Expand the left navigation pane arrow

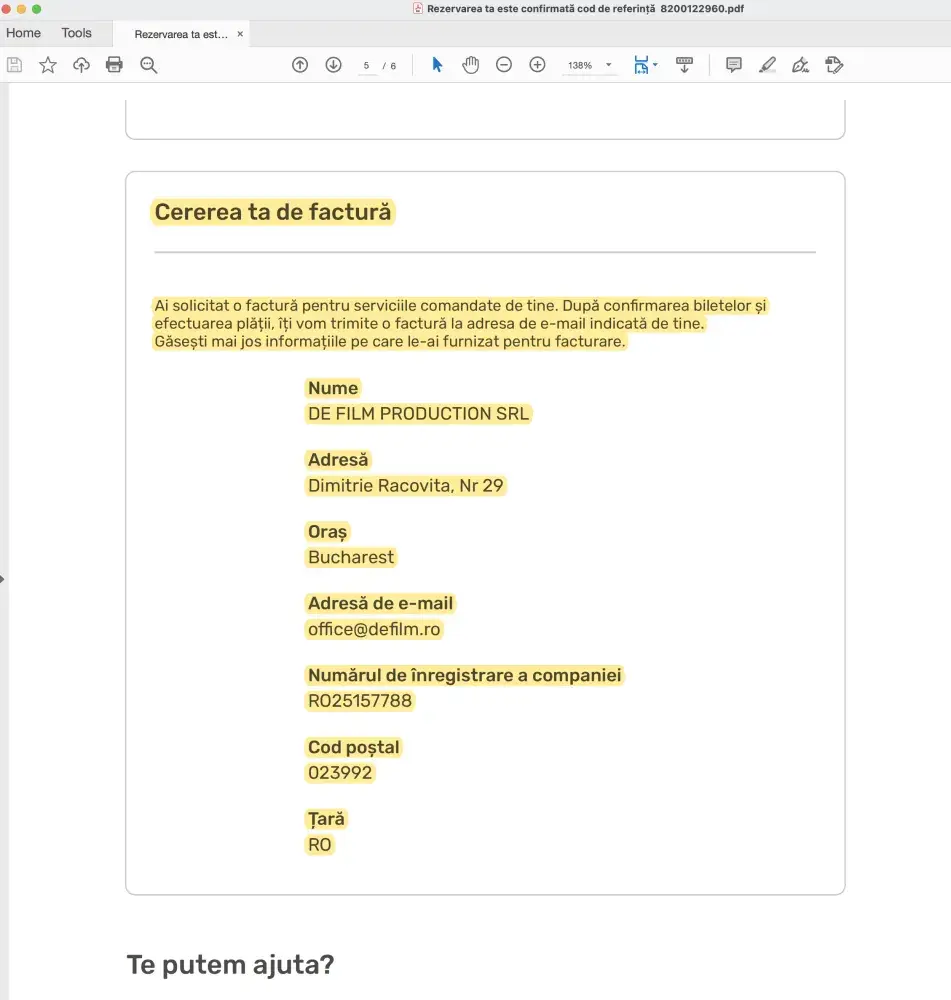tap(3, 578)
